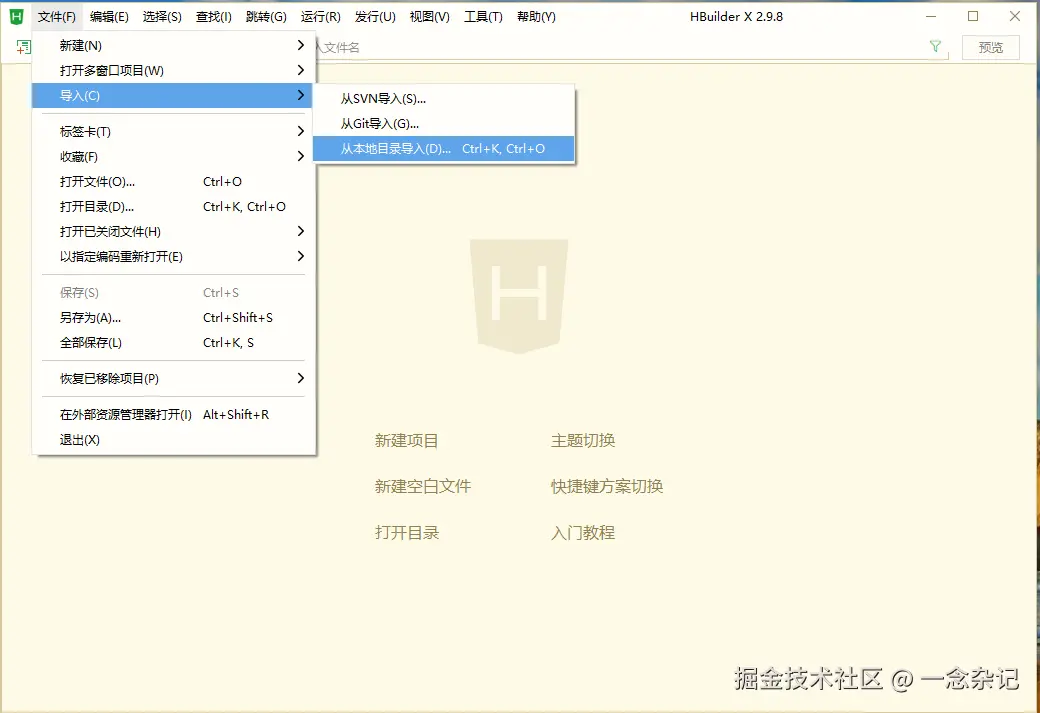Choose 在外部资源管理器打开(I) entry
1040x713 pixels.
174,415
